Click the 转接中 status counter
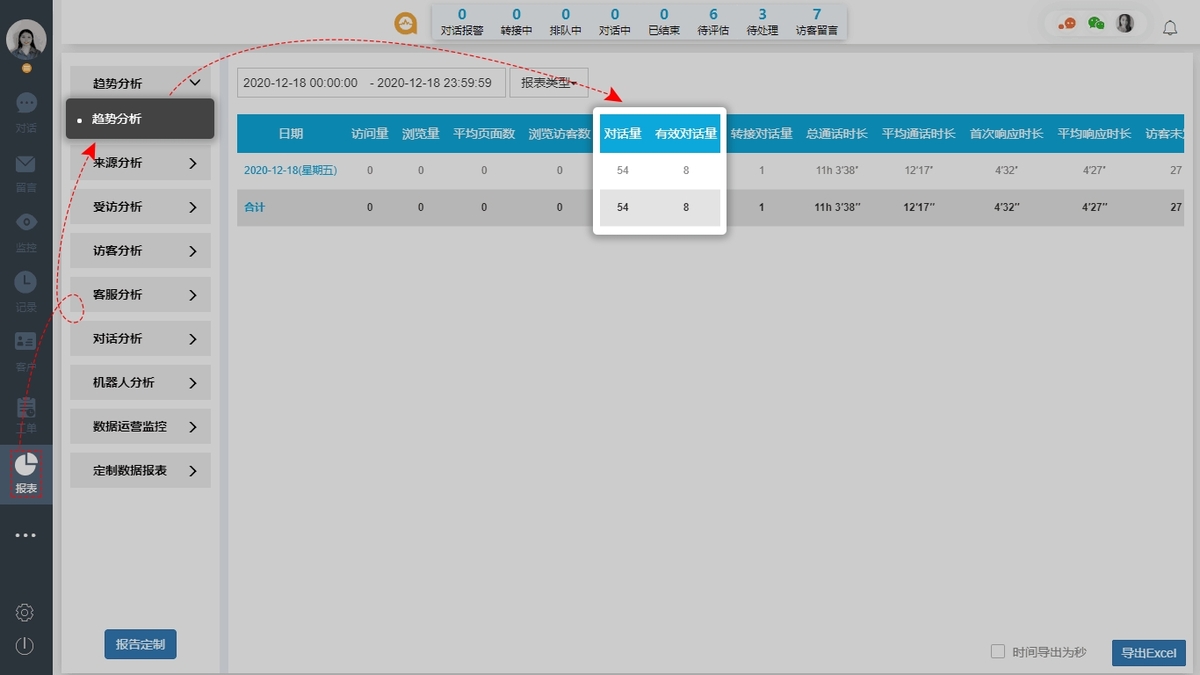 point(516,21)
